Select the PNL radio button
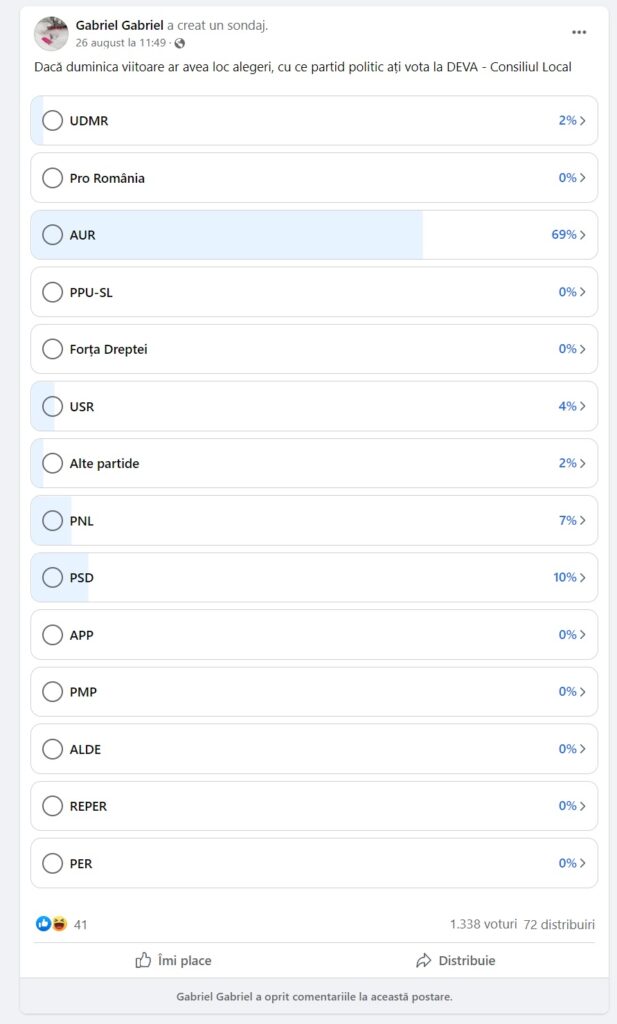 click(x=52, y=520)
